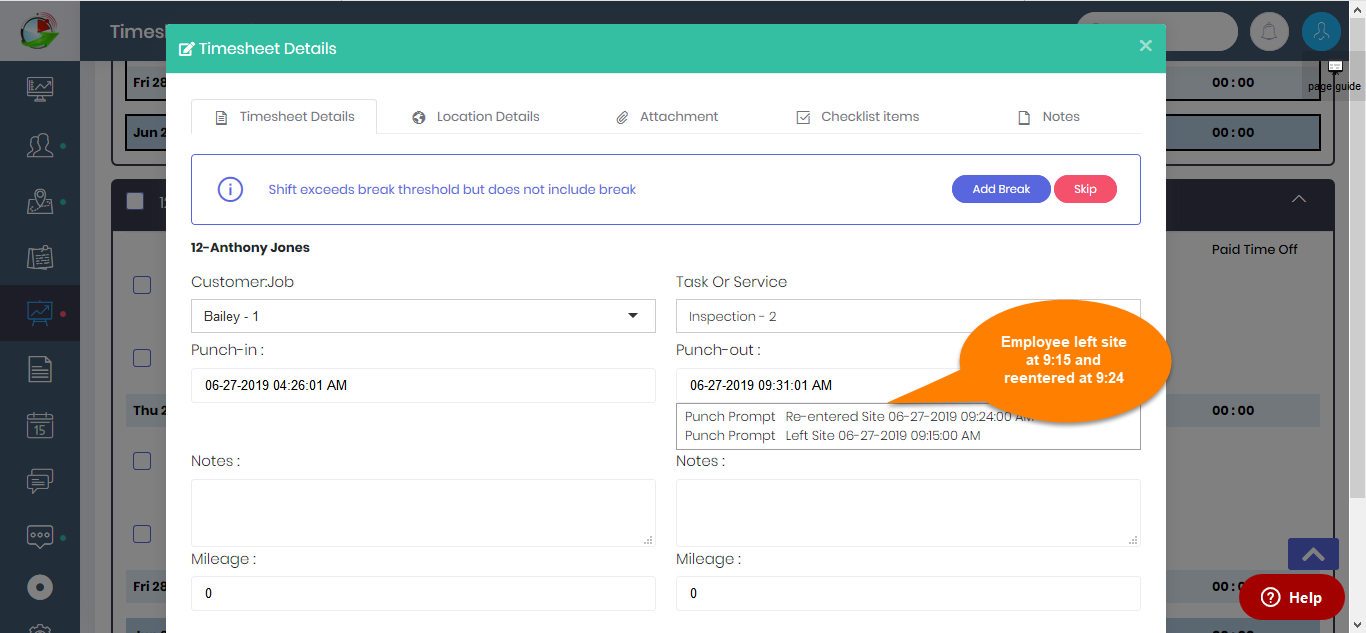Open the Customer:Job dropdown showing Bailey - 1
1366x633 pixels.
423,316
